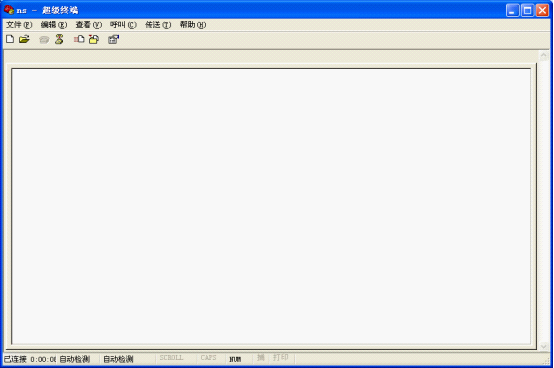Click the 已连接 status bar entry
Screen dimensions: 554x368
pos(15,359)
